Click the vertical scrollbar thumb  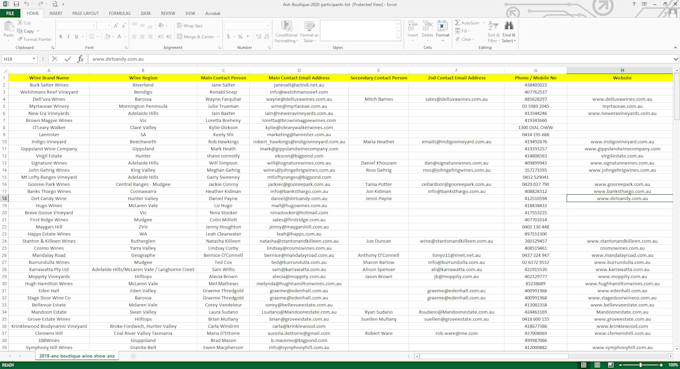coord(677,95)
